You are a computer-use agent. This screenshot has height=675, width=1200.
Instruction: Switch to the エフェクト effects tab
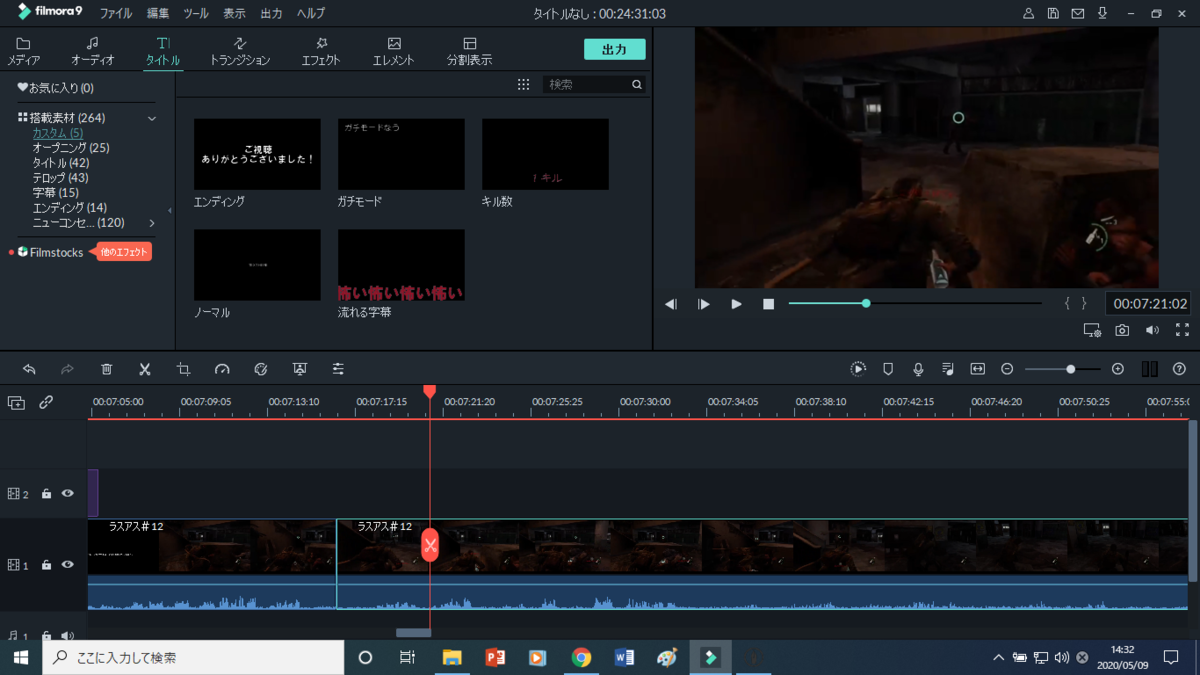click(x=321, y=51)
